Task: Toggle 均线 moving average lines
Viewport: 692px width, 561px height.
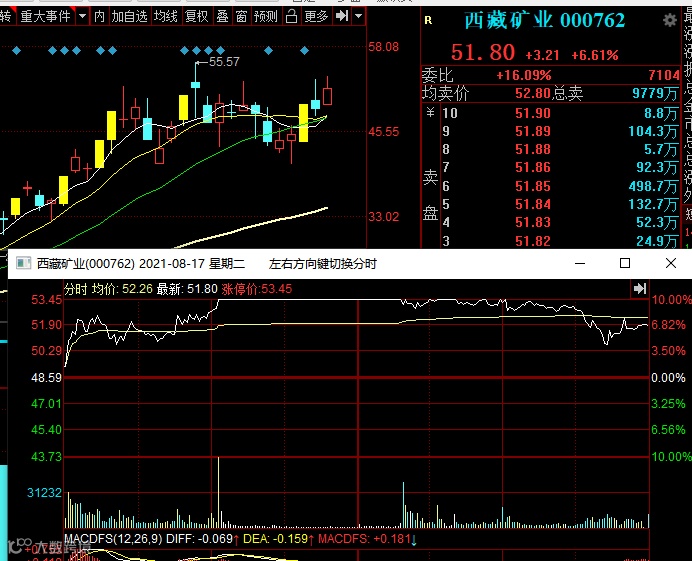Action: pos(165,17)
